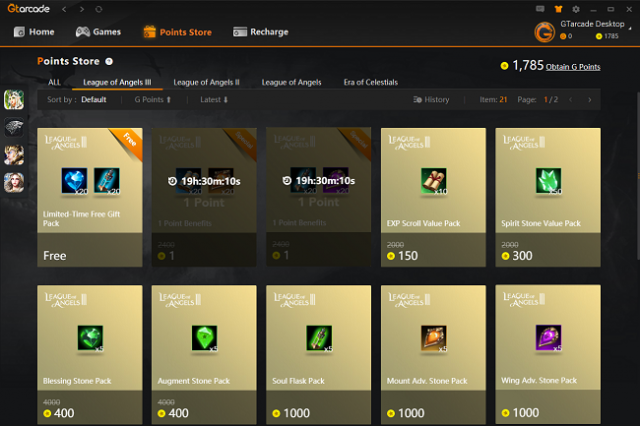The image size is (640, 426).
Task: Buy Blessing Stone Pack for 400
Action: (x=90, y=355)
